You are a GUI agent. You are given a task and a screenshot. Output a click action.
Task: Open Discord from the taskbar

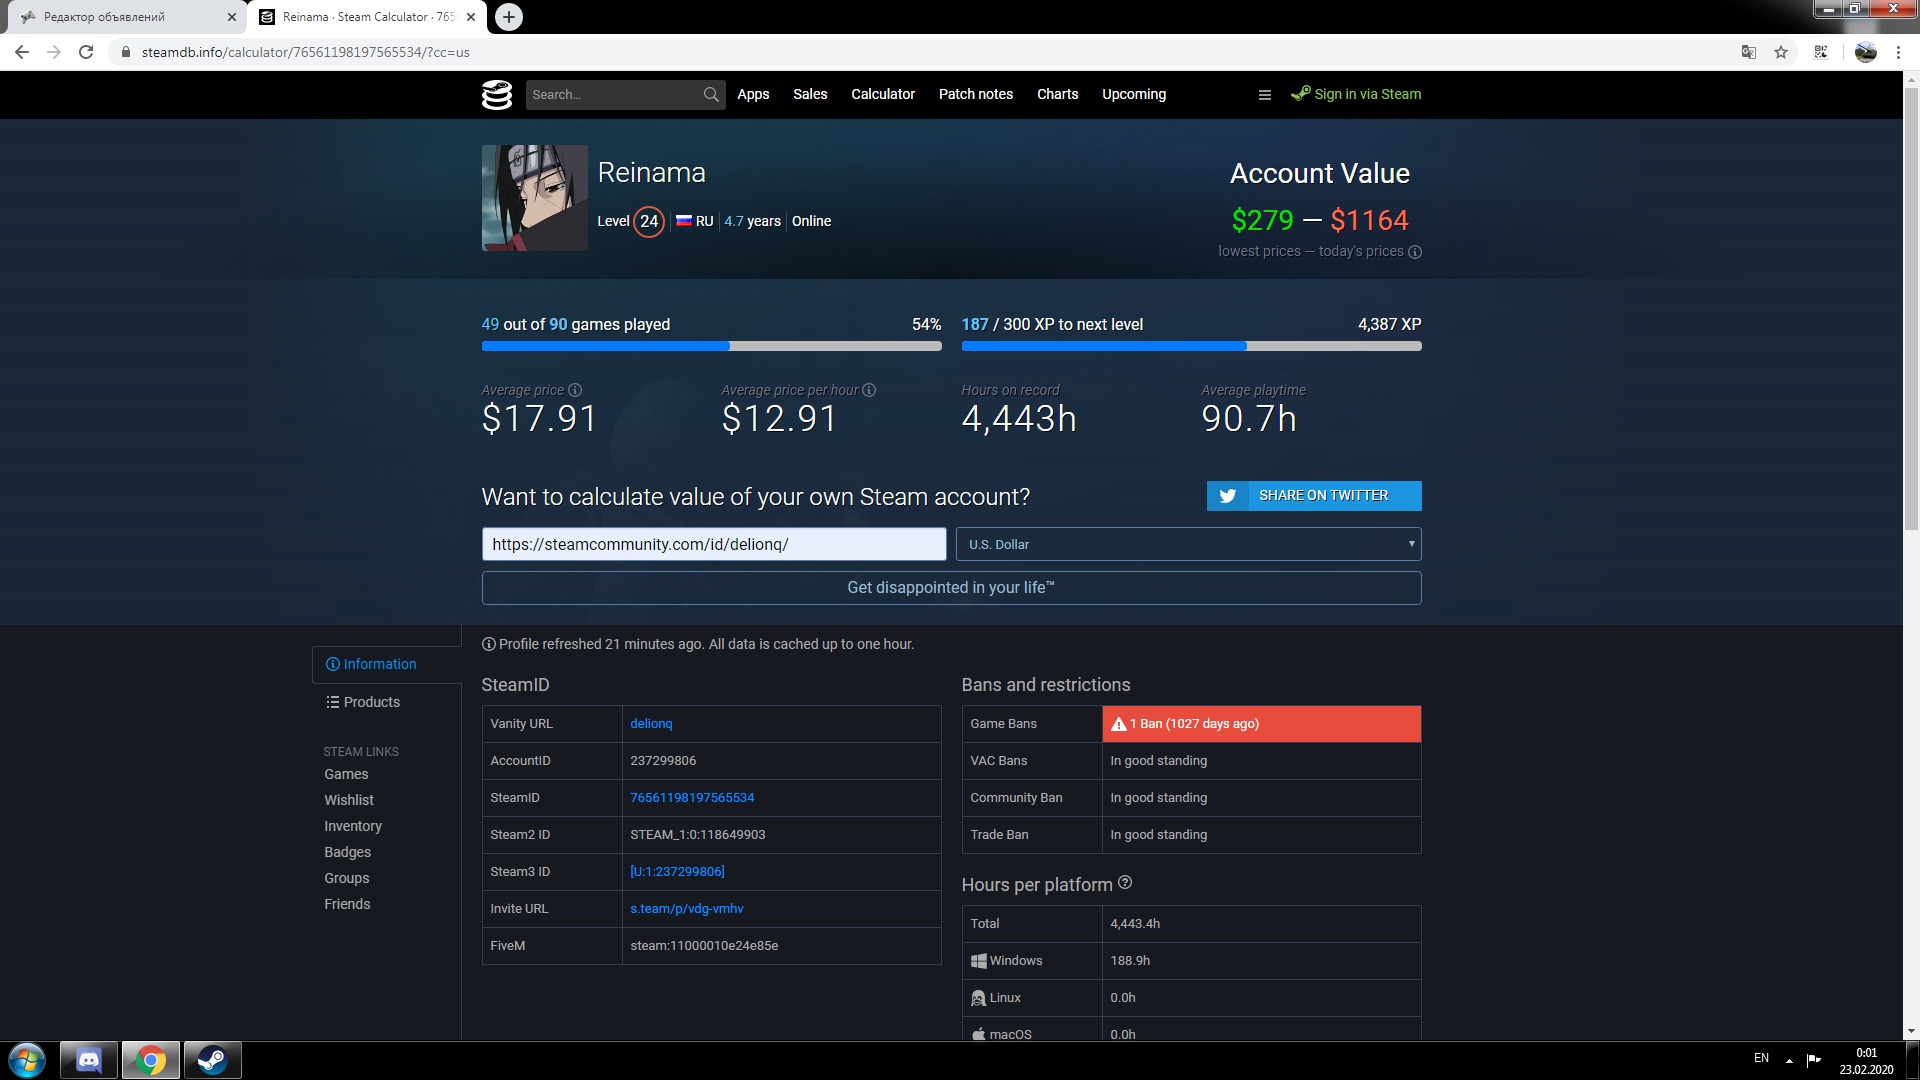pos(89,1060)
